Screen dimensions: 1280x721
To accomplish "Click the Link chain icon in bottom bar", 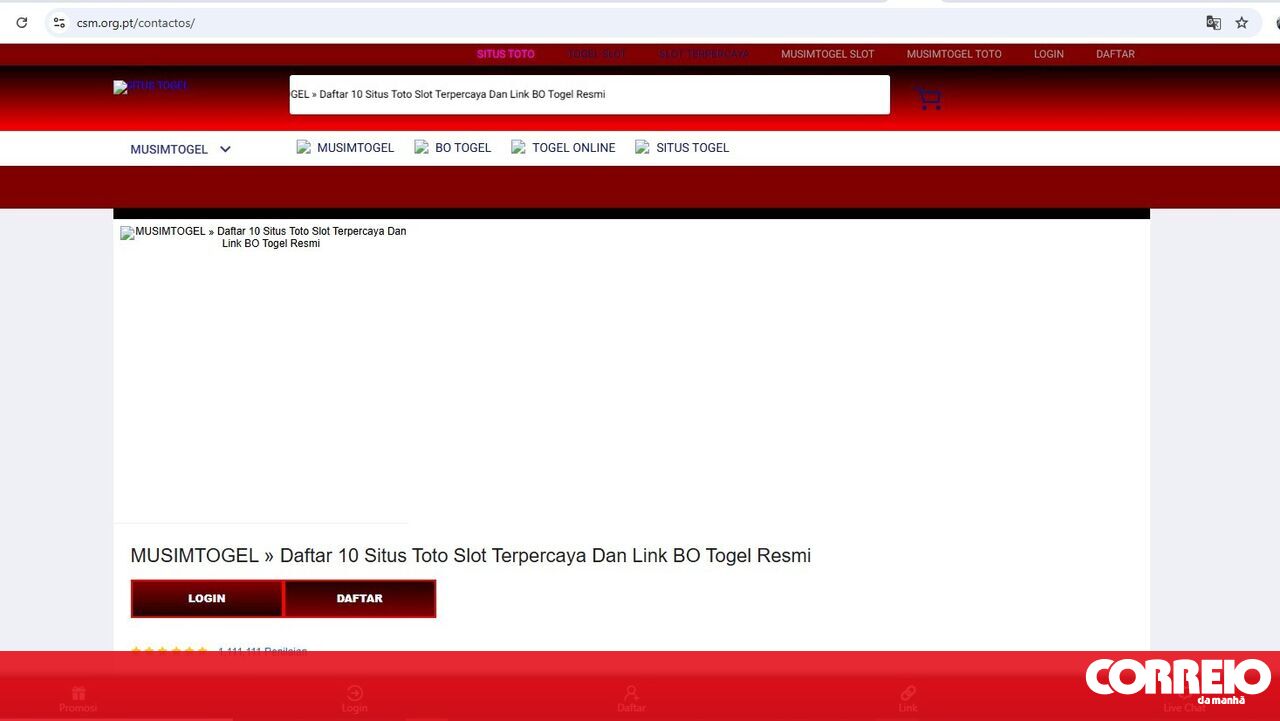I will pyautogui.click(x=907, y=693).
